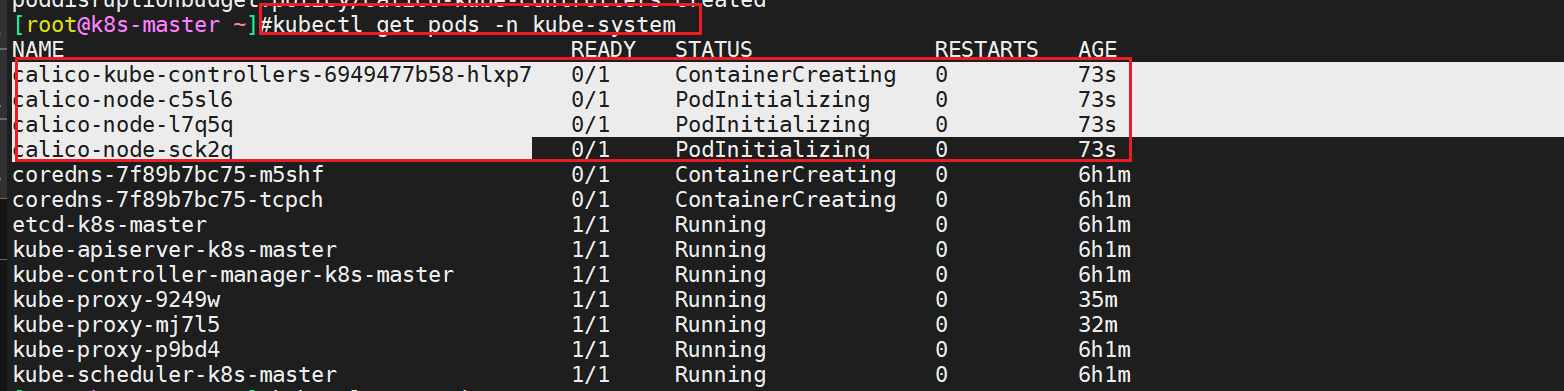Image resolution: width=1564 pixels, height=391 pixels.
Task: Click the coredns-7f89b7bc75-tcpch pod name
Action: click(168, 200)
